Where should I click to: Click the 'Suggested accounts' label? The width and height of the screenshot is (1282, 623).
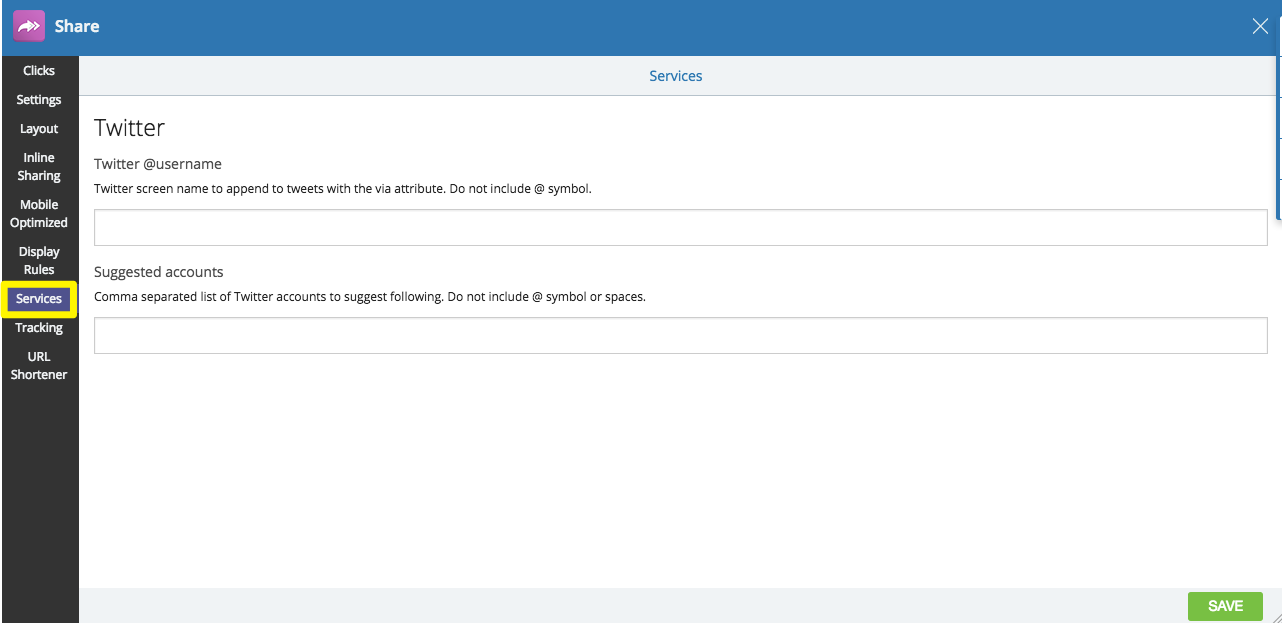coord(159,272)
